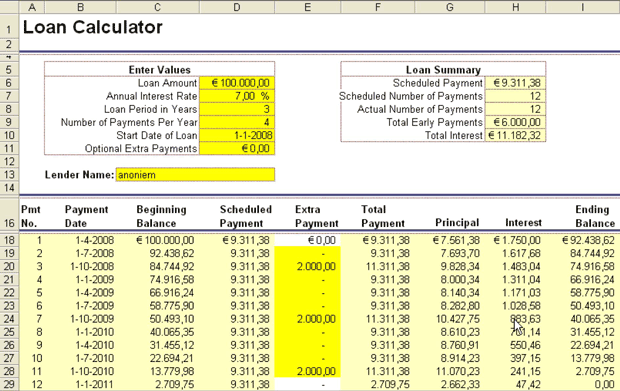Click the Payment Date column heading
This screenshot has height=391, width=620.
[86, 216]
